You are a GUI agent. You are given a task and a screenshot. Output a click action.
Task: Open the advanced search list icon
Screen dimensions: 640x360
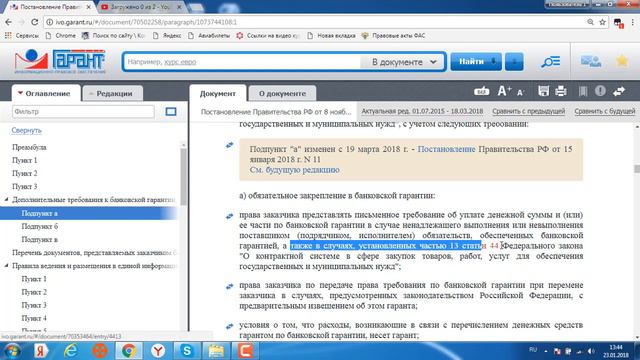(x=550, y=62)
